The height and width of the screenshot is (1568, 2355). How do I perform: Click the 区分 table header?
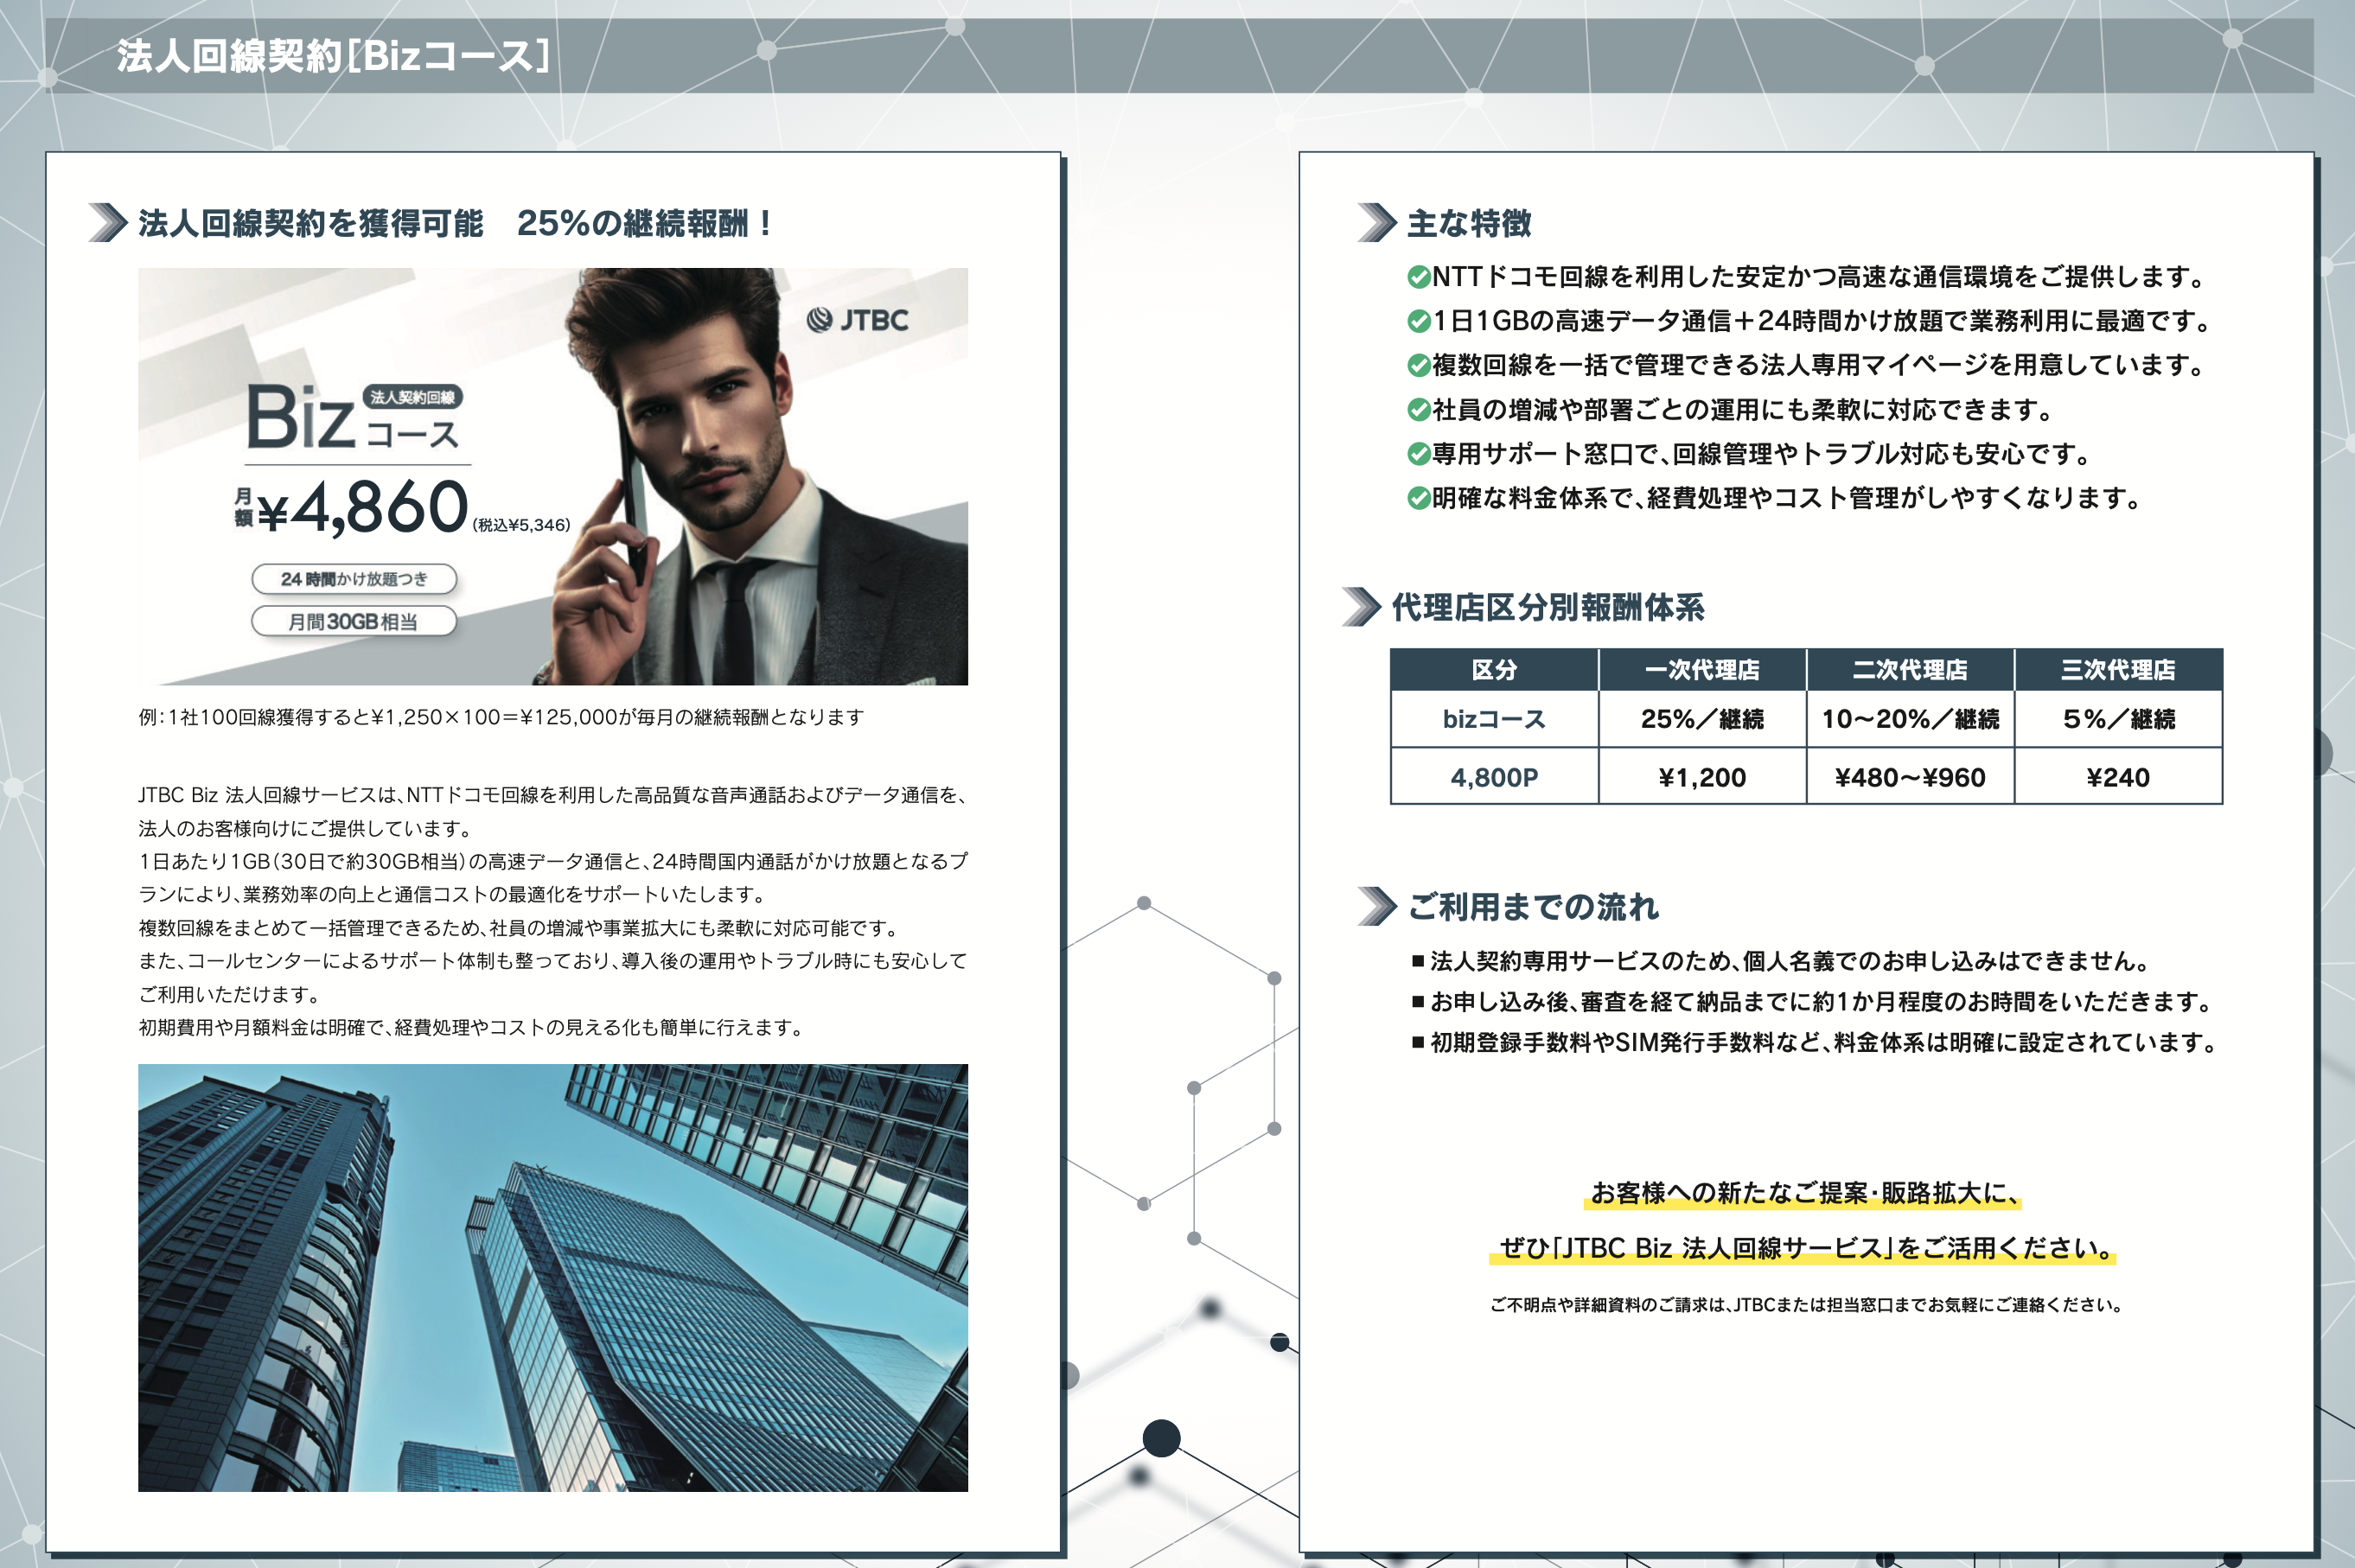(x=1494, y=669)
